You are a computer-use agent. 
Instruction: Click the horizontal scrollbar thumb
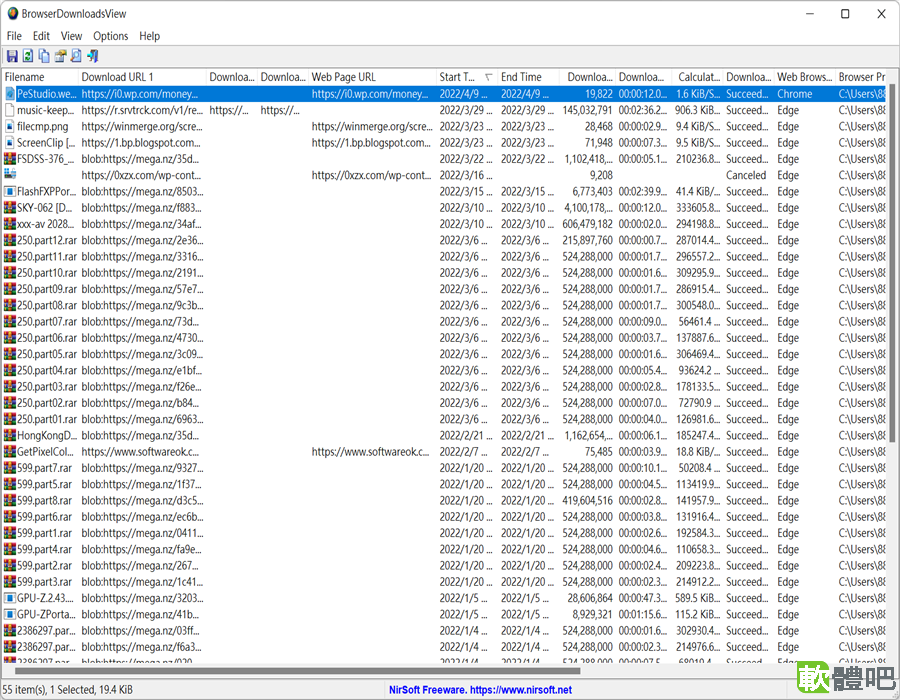[x=297, y=671]
